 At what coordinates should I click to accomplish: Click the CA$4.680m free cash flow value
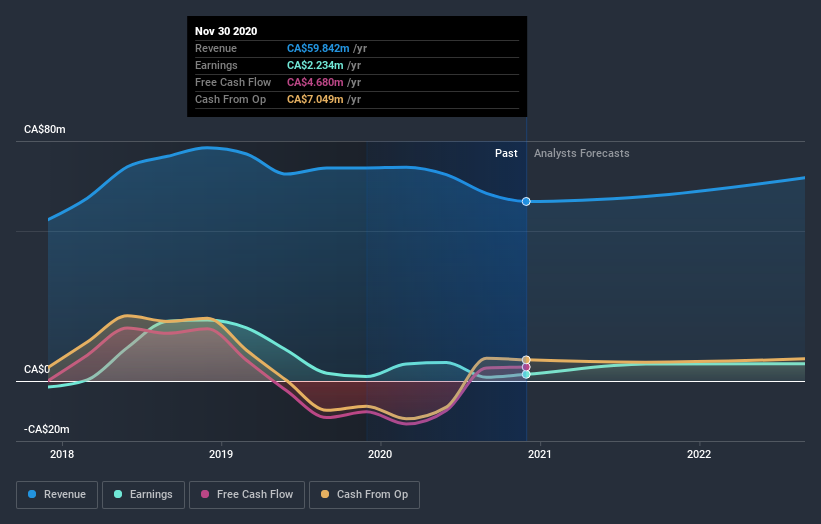315,82
